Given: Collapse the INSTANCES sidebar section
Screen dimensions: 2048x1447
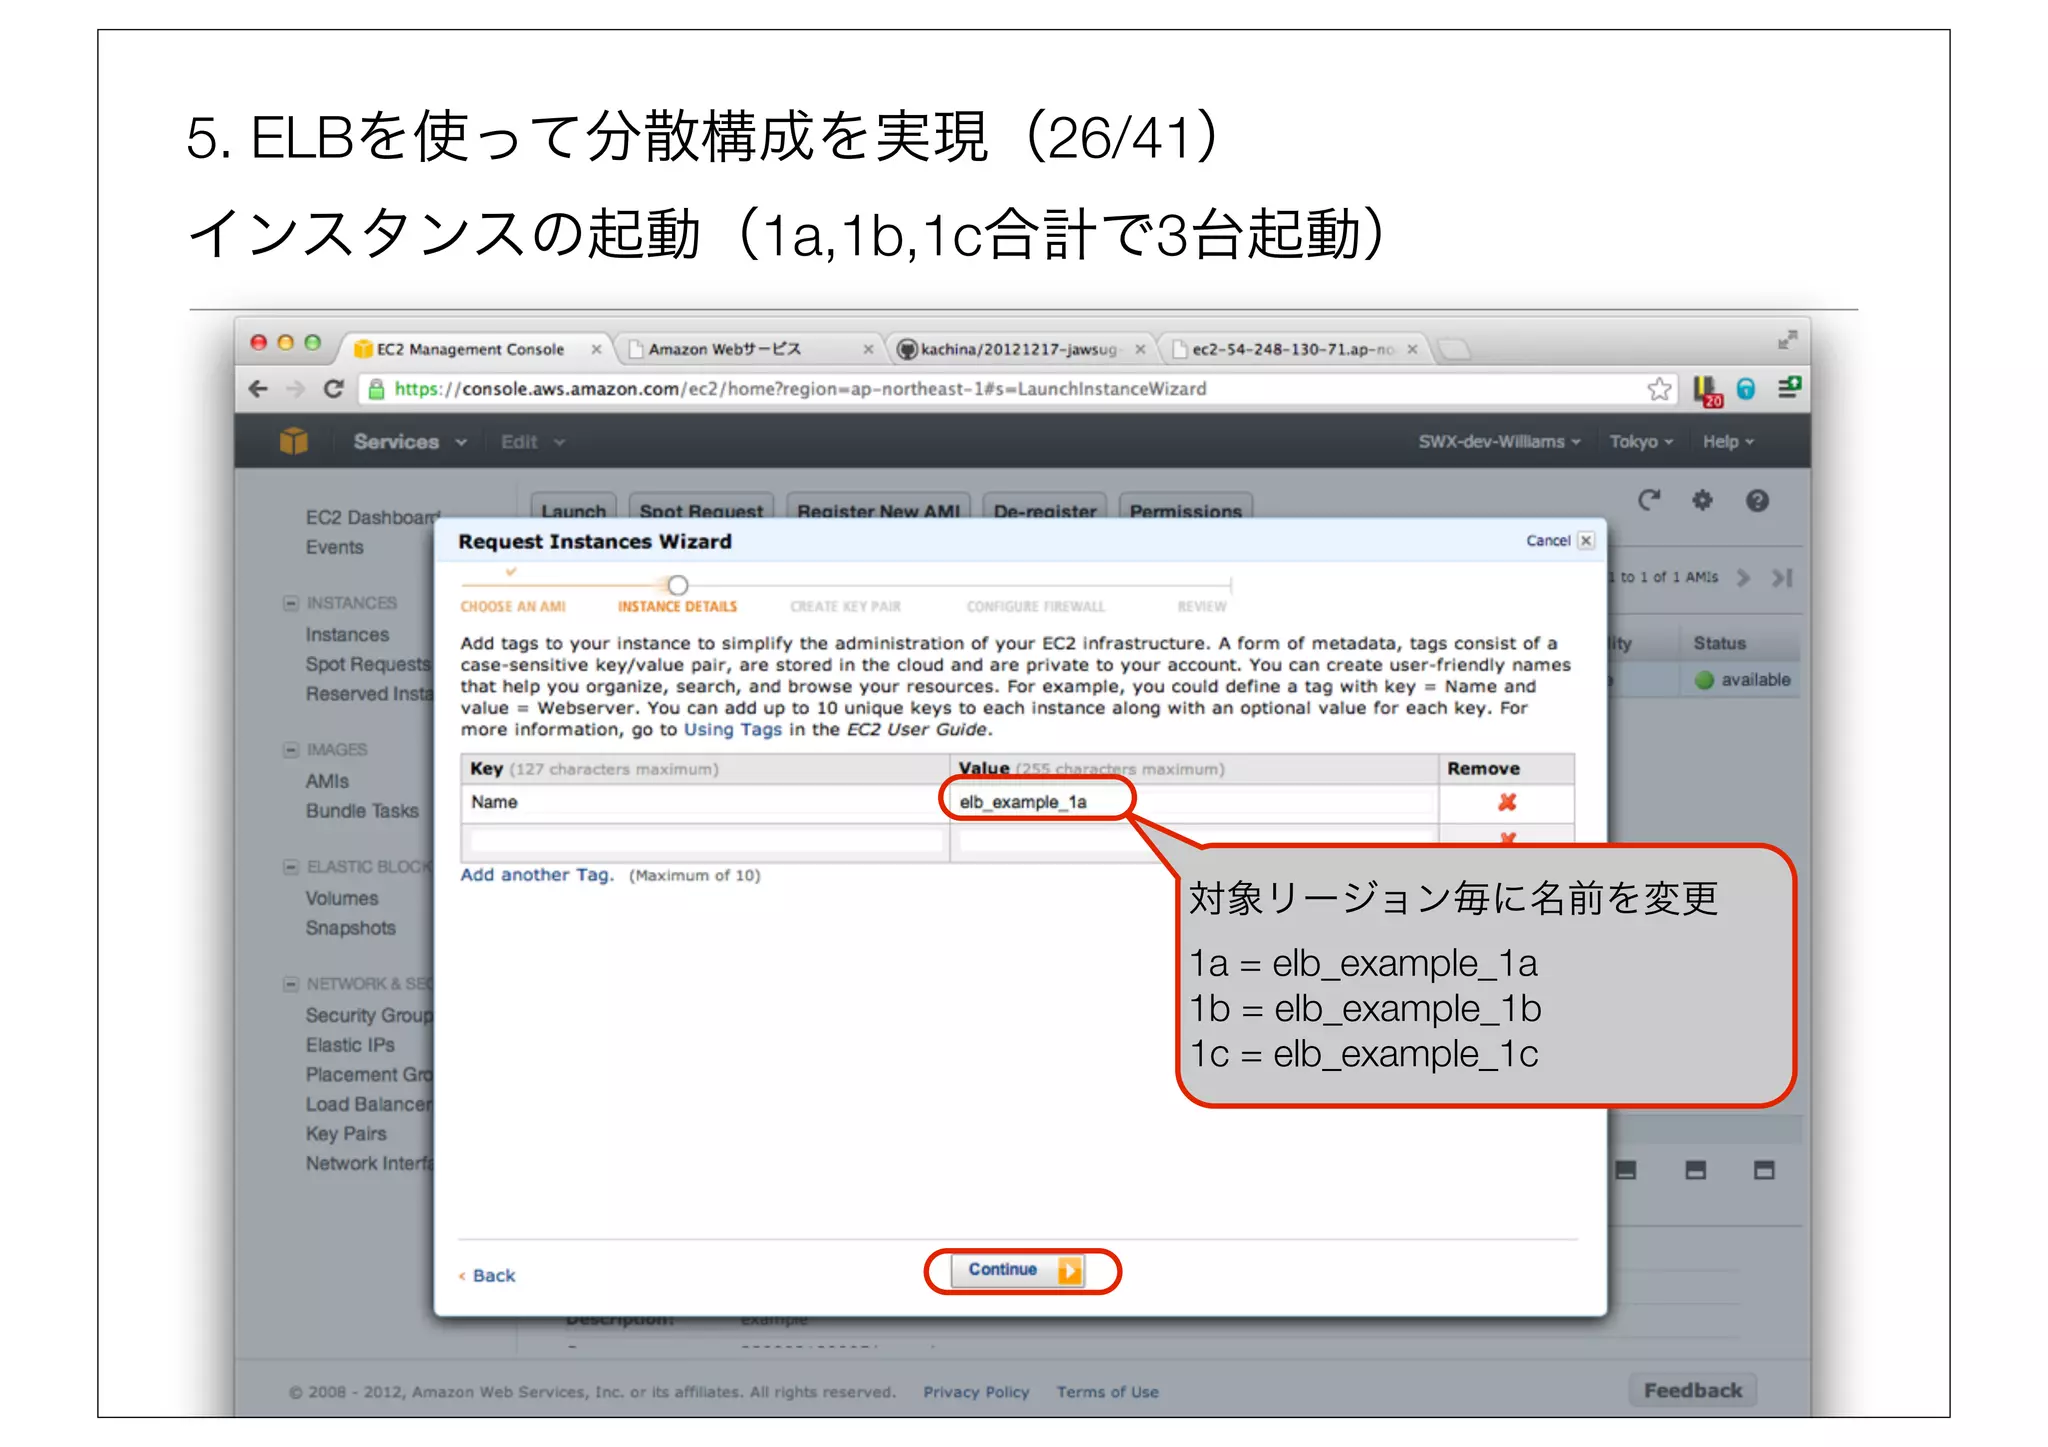Looking at the screenshot, I should pyautogui.click(x=291, y=603).
